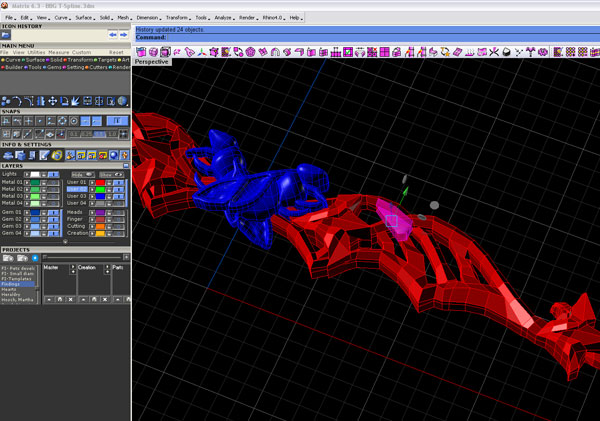The width and height of the screenshot is (600, 421).
Task: Click the globe icon in tool row
Action: 122,101
